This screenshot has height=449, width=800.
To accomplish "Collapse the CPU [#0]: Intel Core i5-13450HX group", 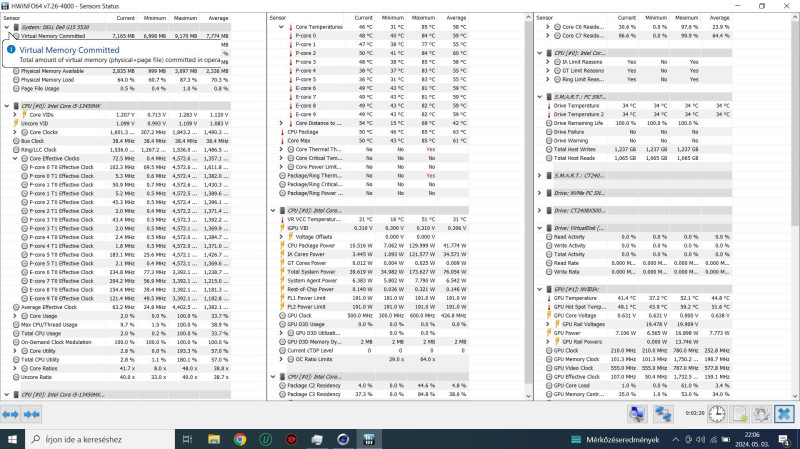I will coord(7,106).
